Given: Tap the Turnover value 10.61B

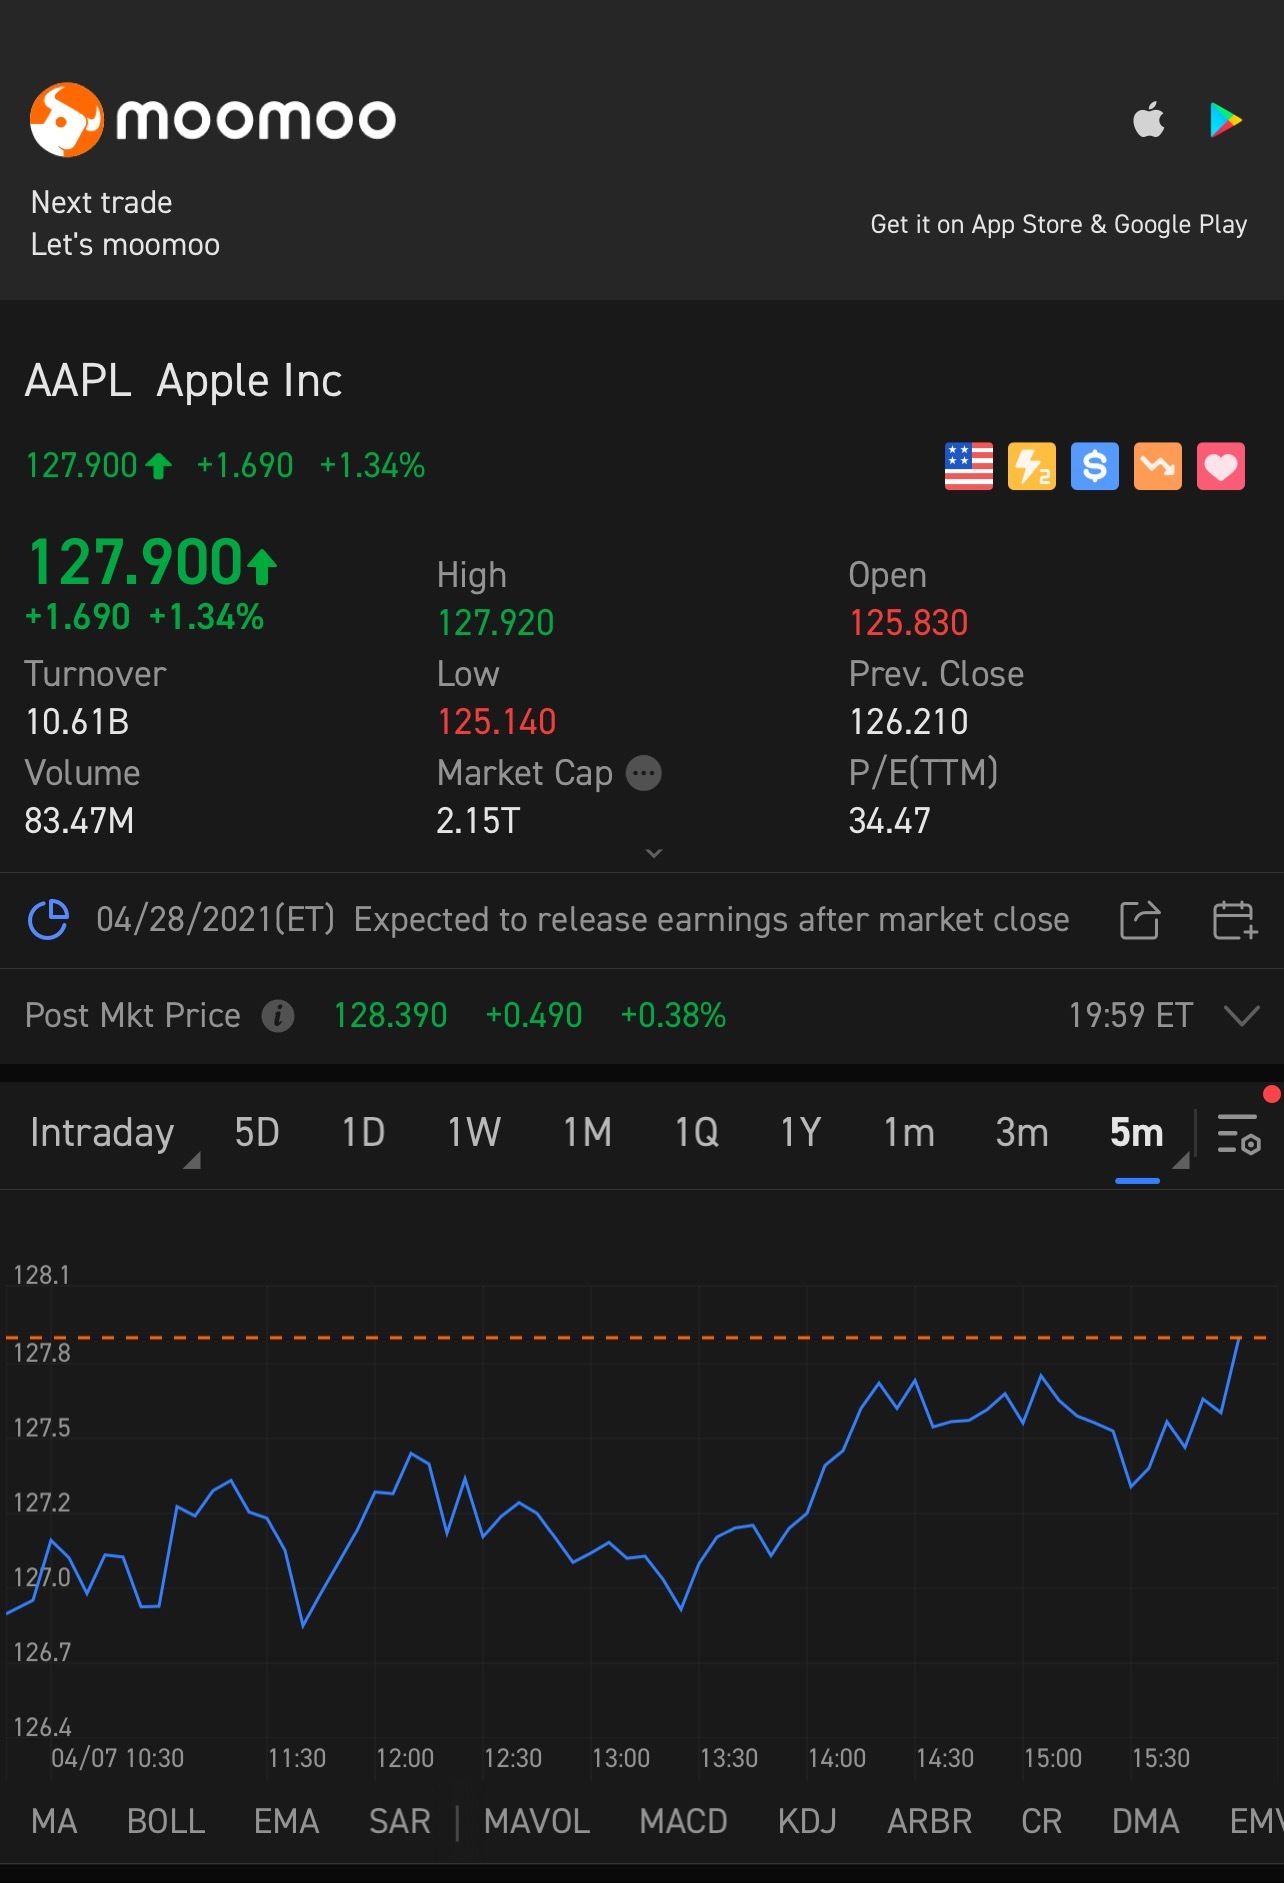Looking at the screenshot, I should tap(77, 722).
